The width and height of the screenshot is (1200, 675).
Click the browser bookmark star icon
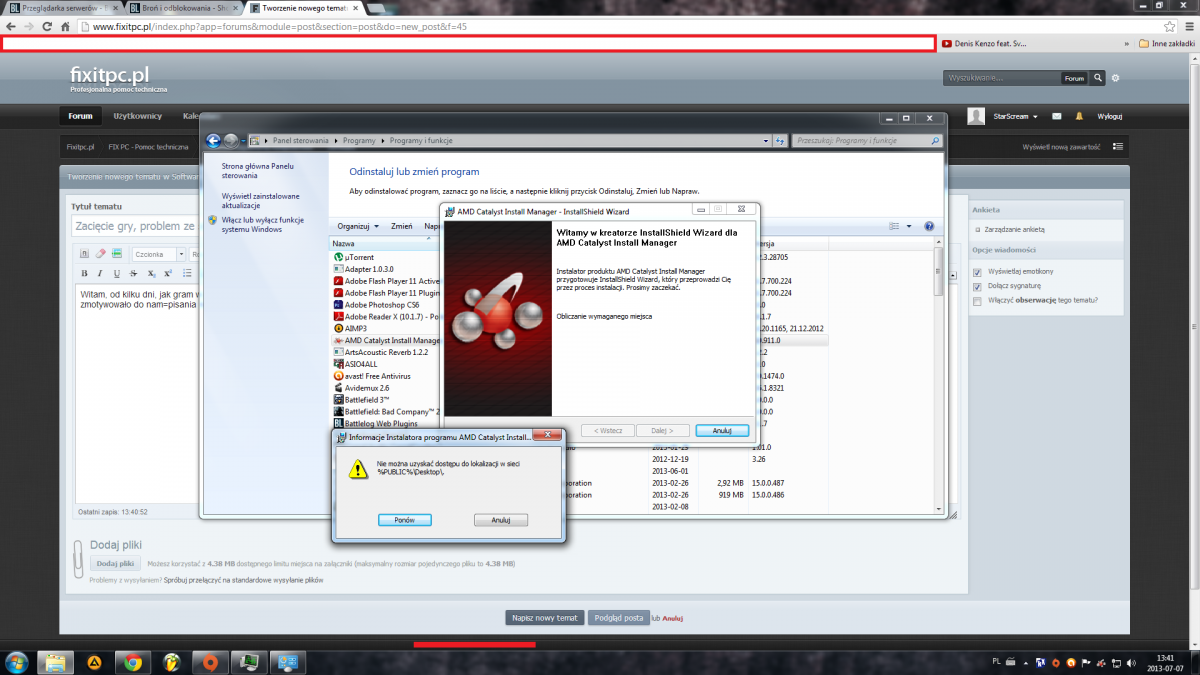(x=1169, y=26)
